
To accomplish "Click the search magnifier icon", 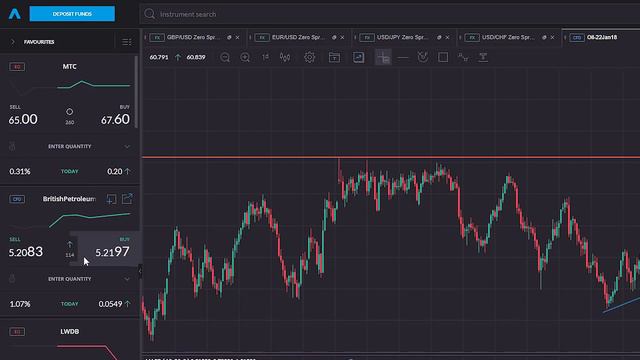I will [x=149, y=14].
